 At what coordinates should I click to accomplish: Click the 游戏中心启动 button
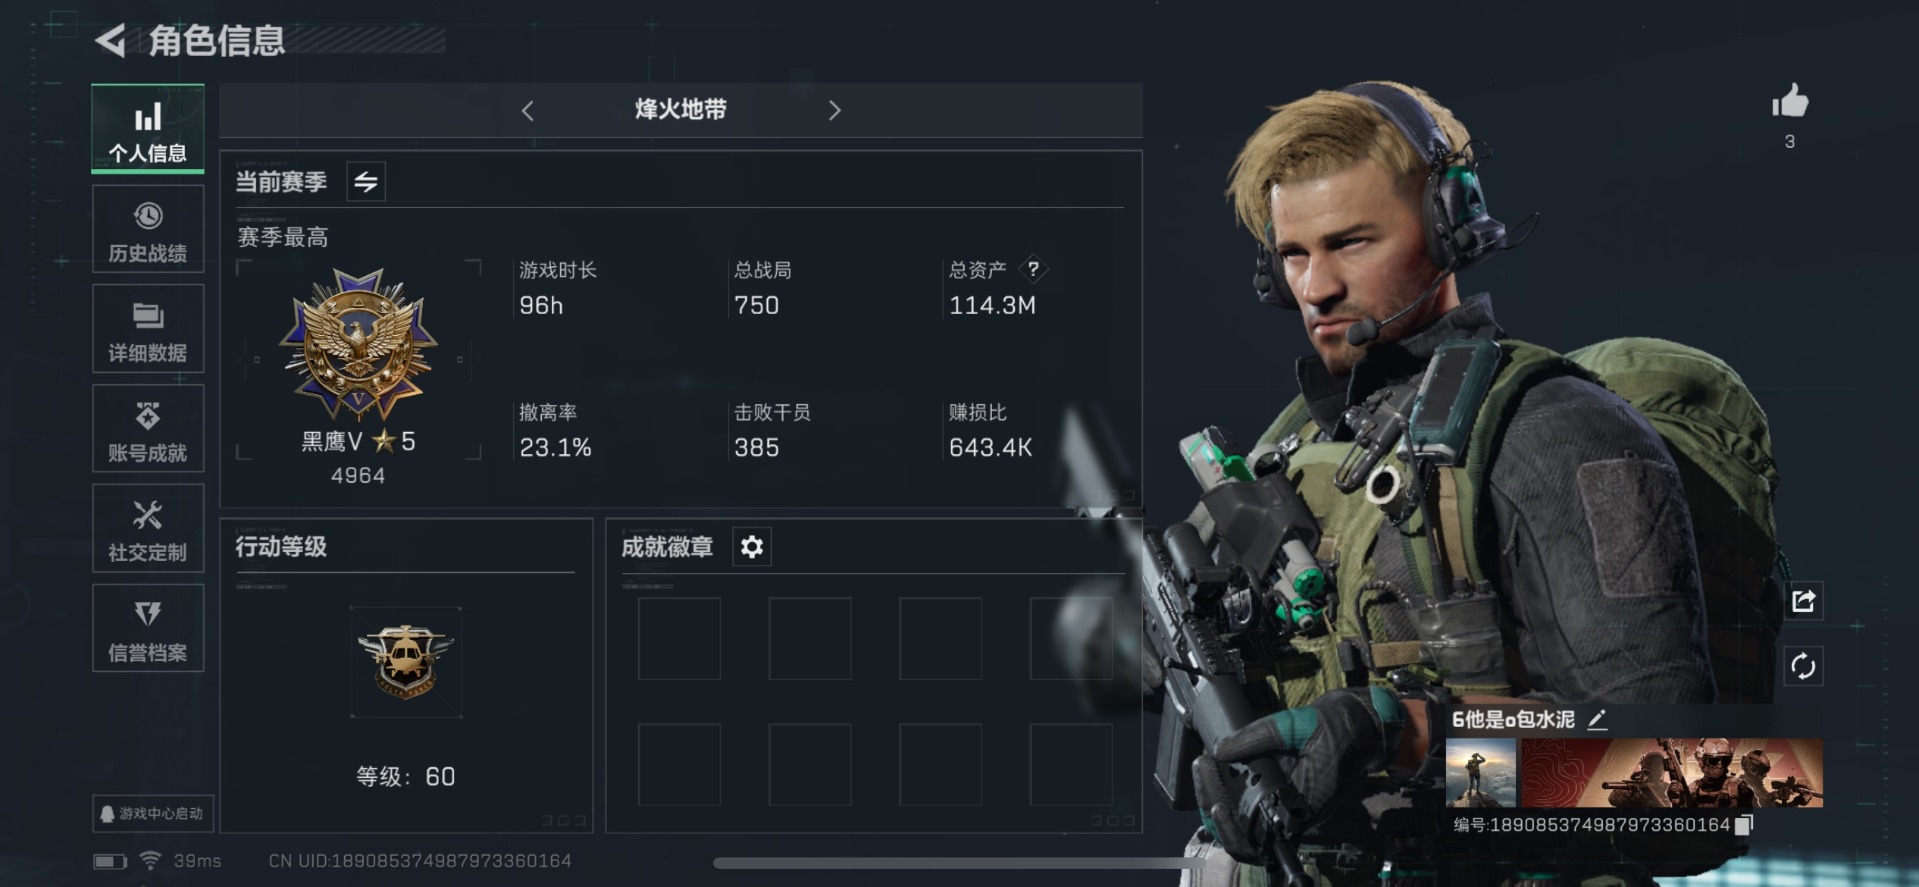[152, 814]
